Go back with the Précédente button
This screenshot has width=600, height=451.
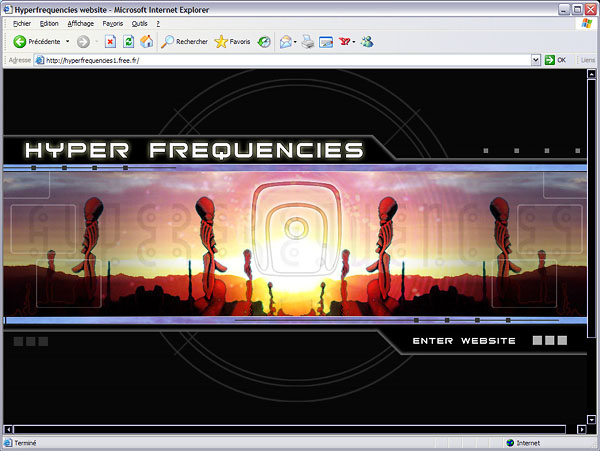pos(37,41)
